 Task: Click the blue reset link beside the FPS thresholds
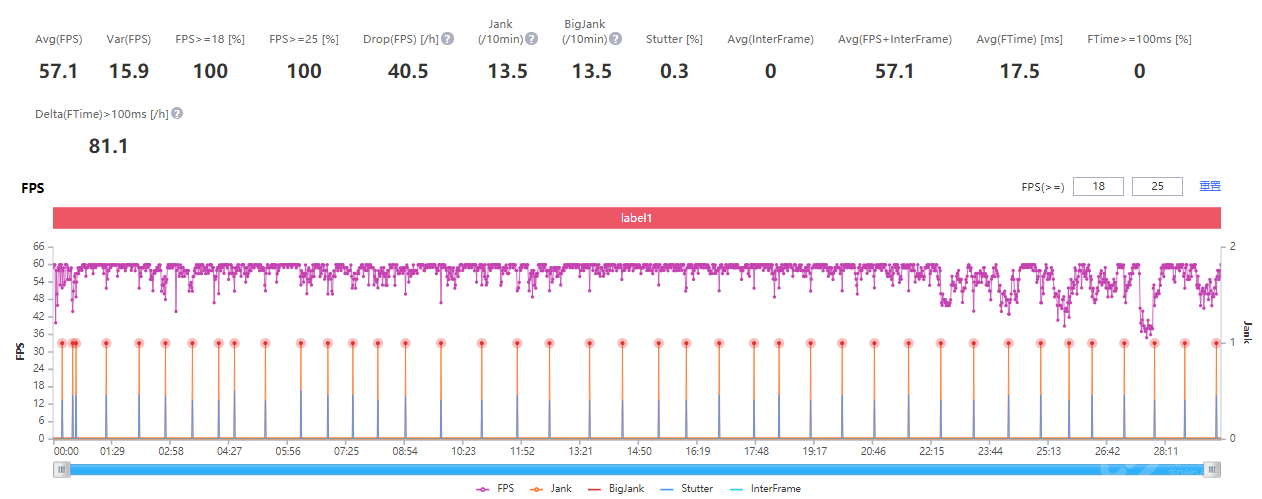click(x=1210, y=186)
